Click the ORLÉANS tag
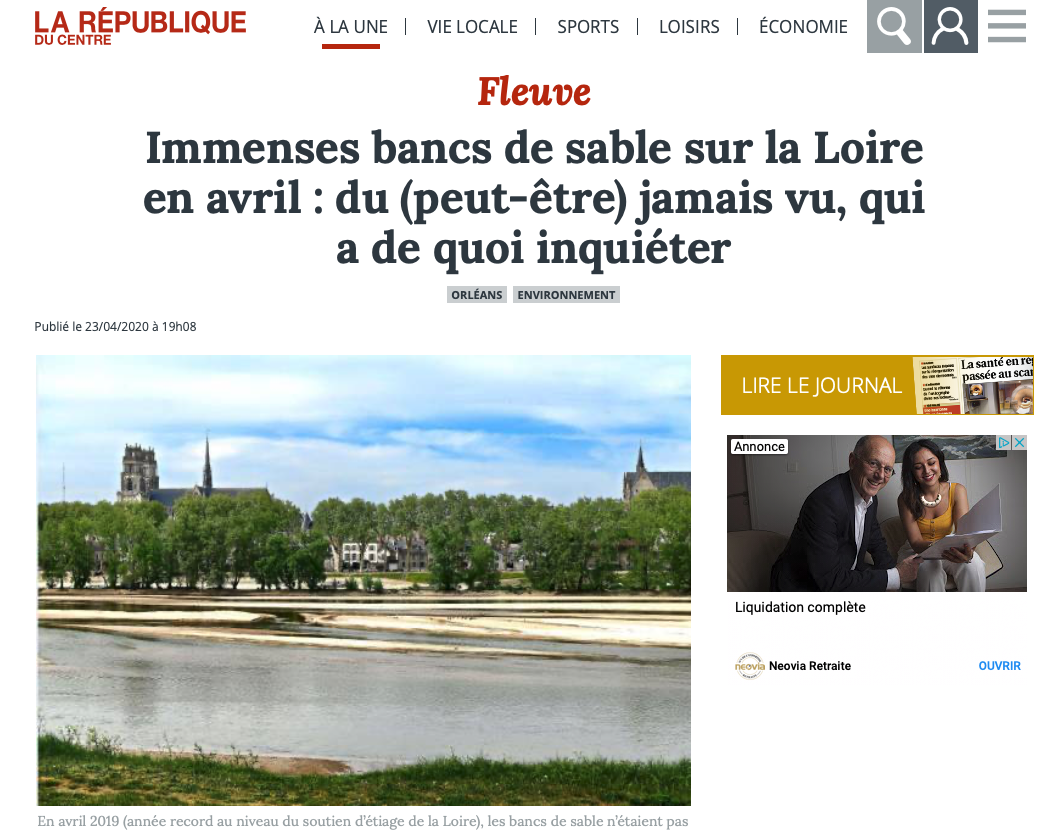 tap(477, 295)
